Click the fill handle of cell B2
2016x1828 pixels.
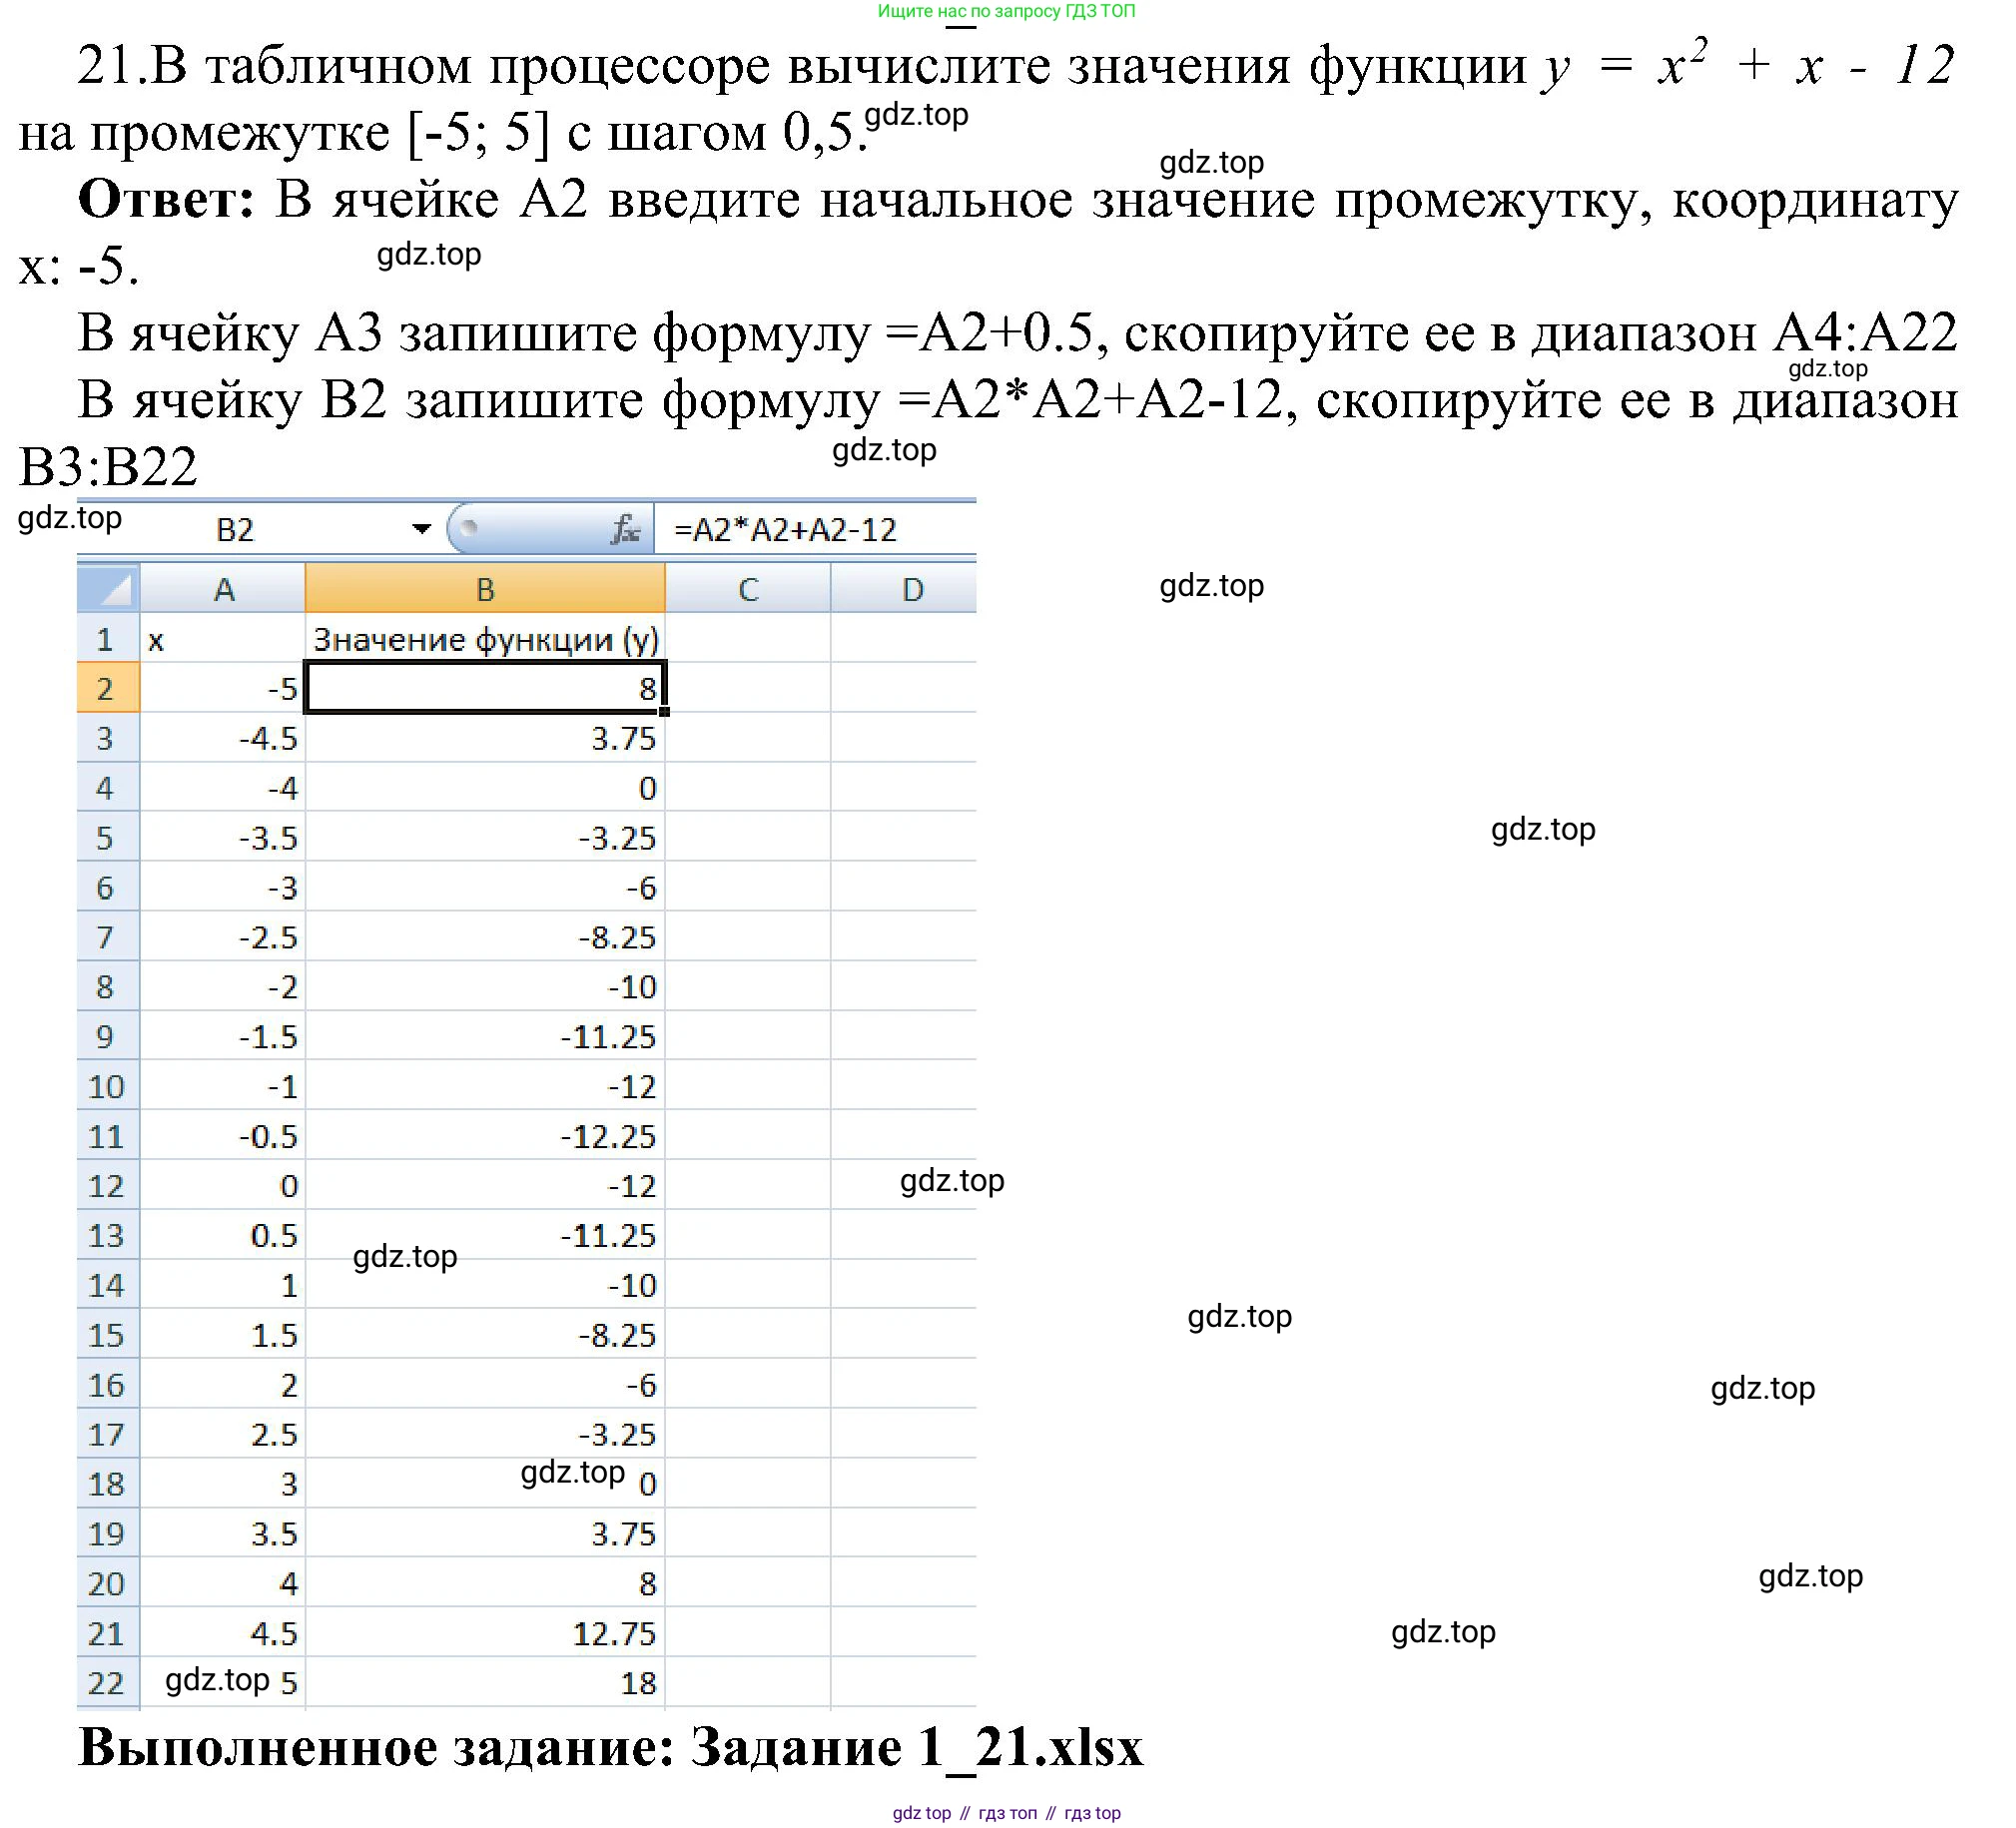point(665,711)
